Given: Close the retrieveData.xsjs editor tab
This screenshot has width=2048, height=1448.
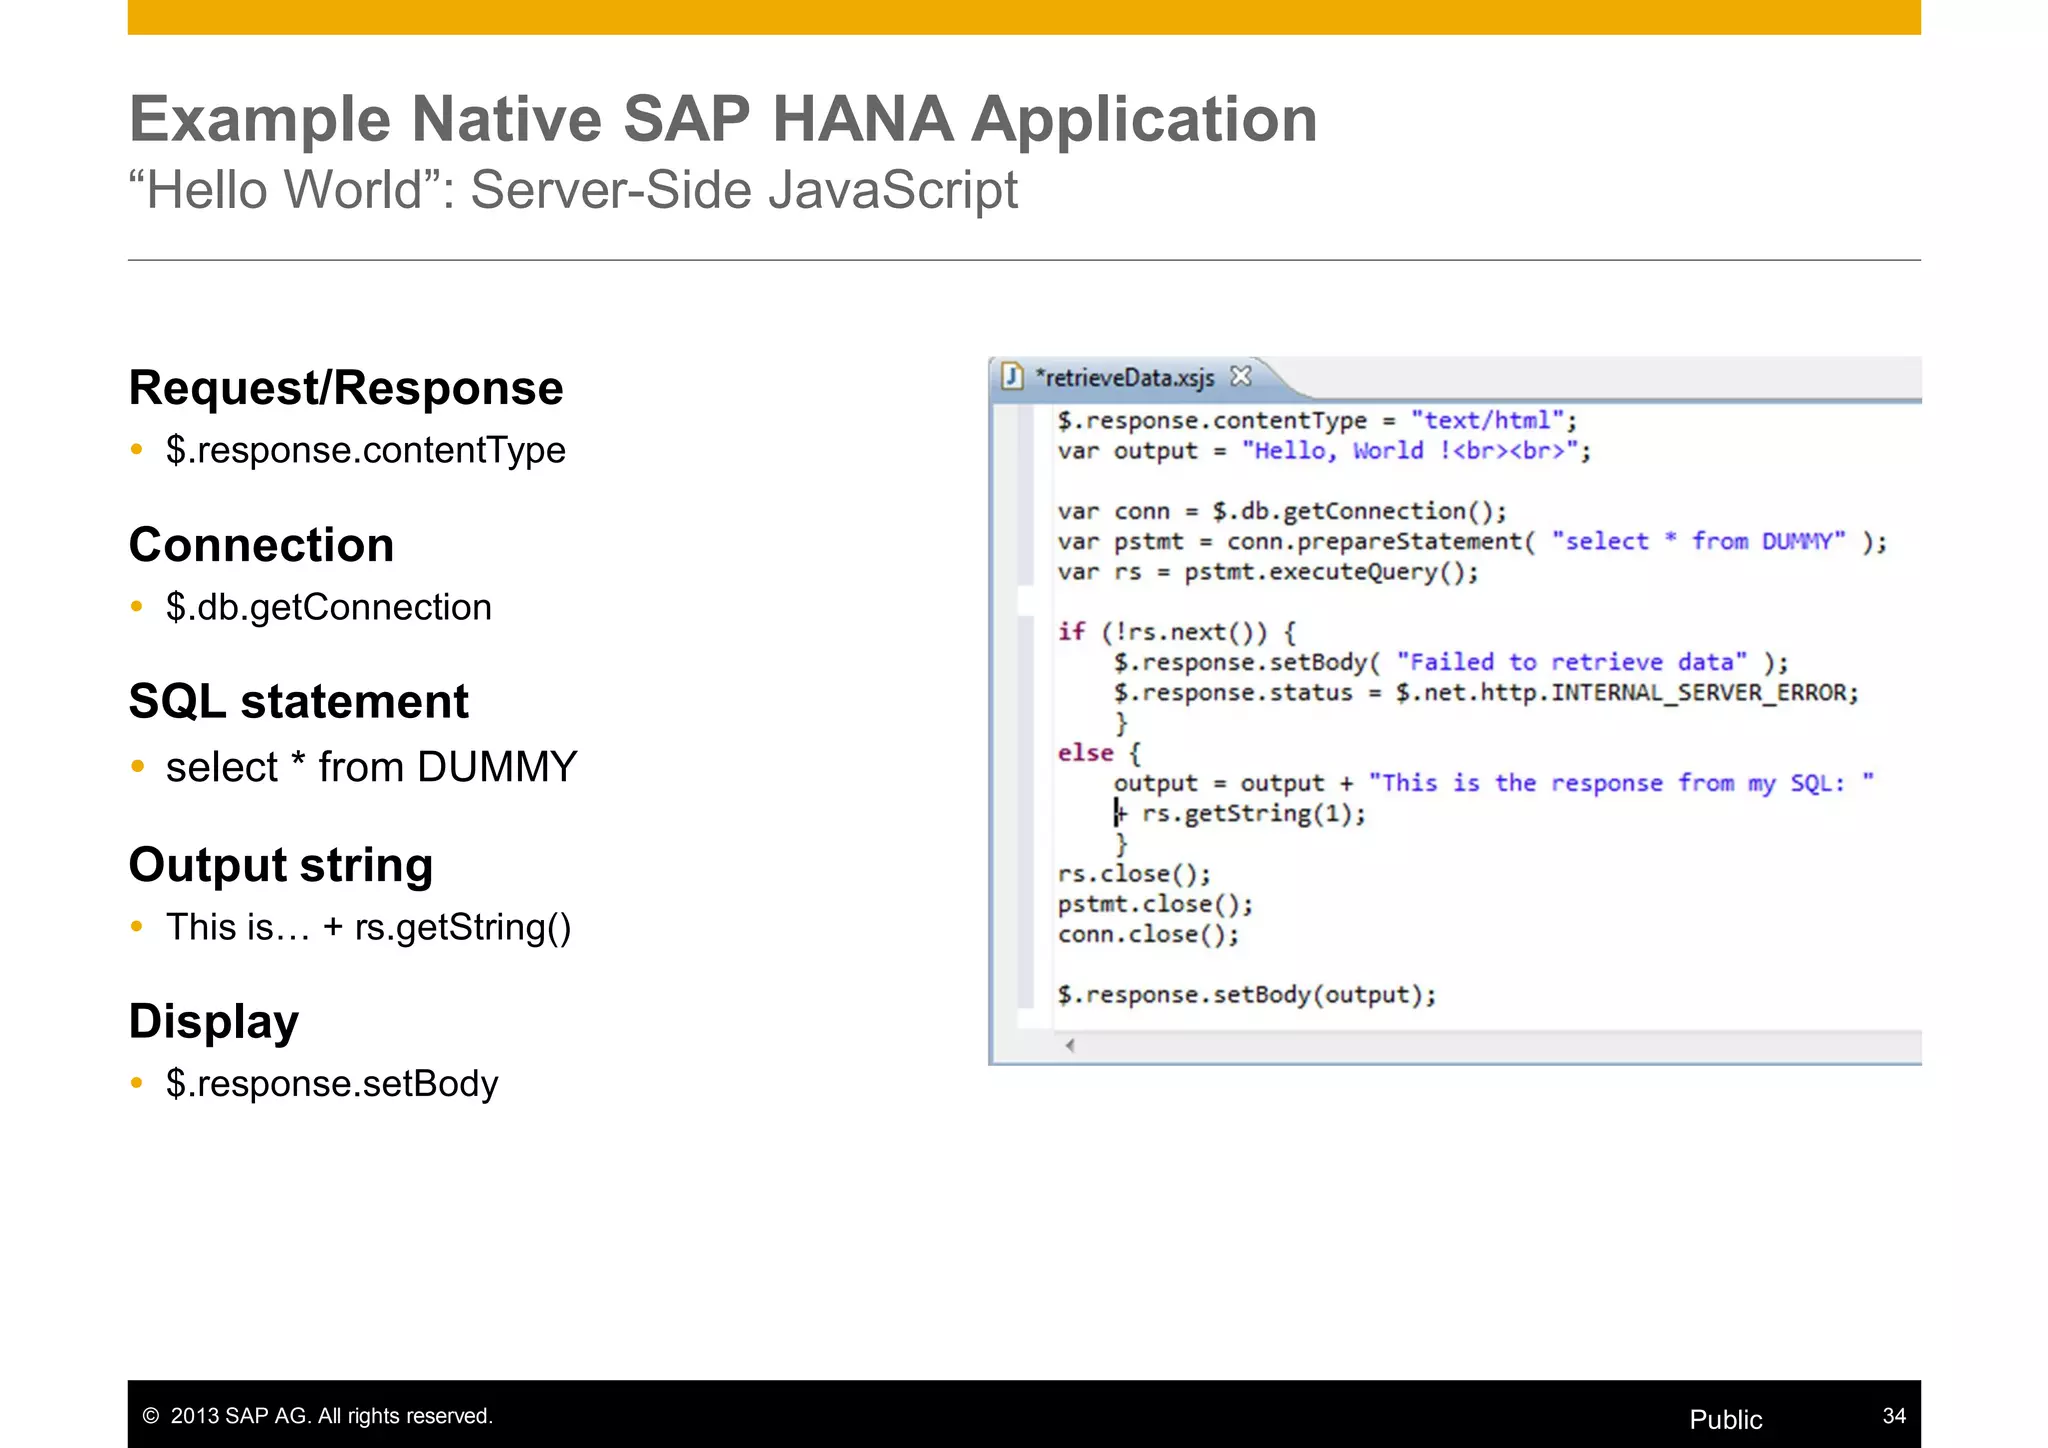Looking at the screenshot, I should point(1241,377).
